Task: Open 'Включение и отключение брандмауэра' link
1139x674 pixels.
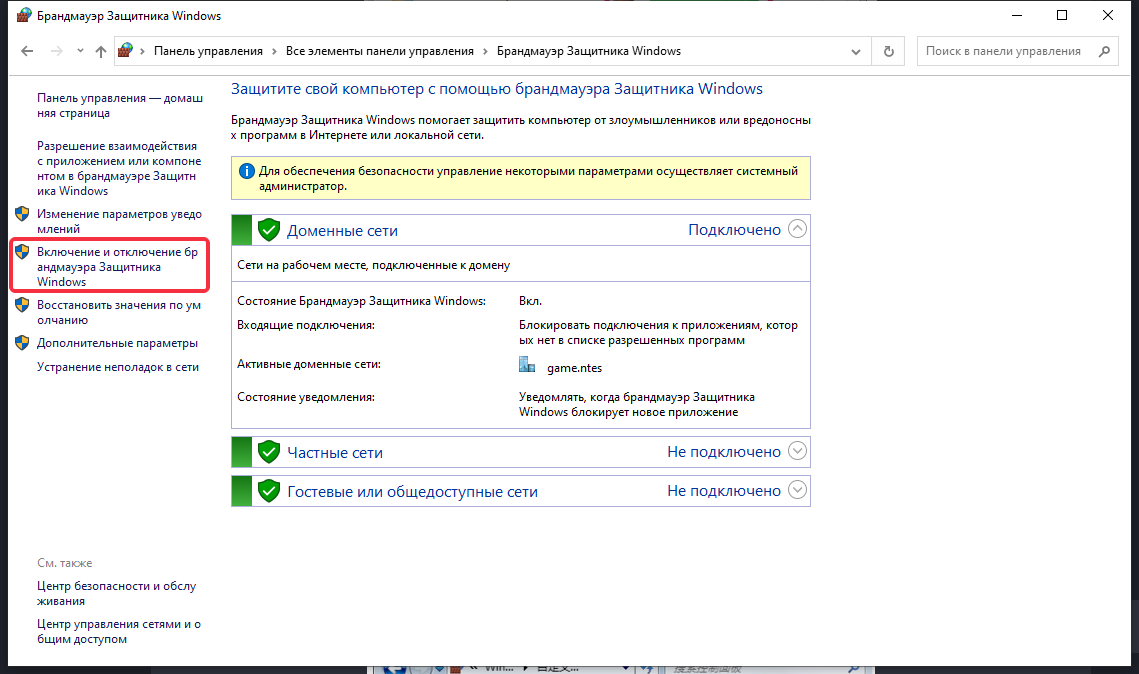Action: pyautogui.click(x=117, y=267)
